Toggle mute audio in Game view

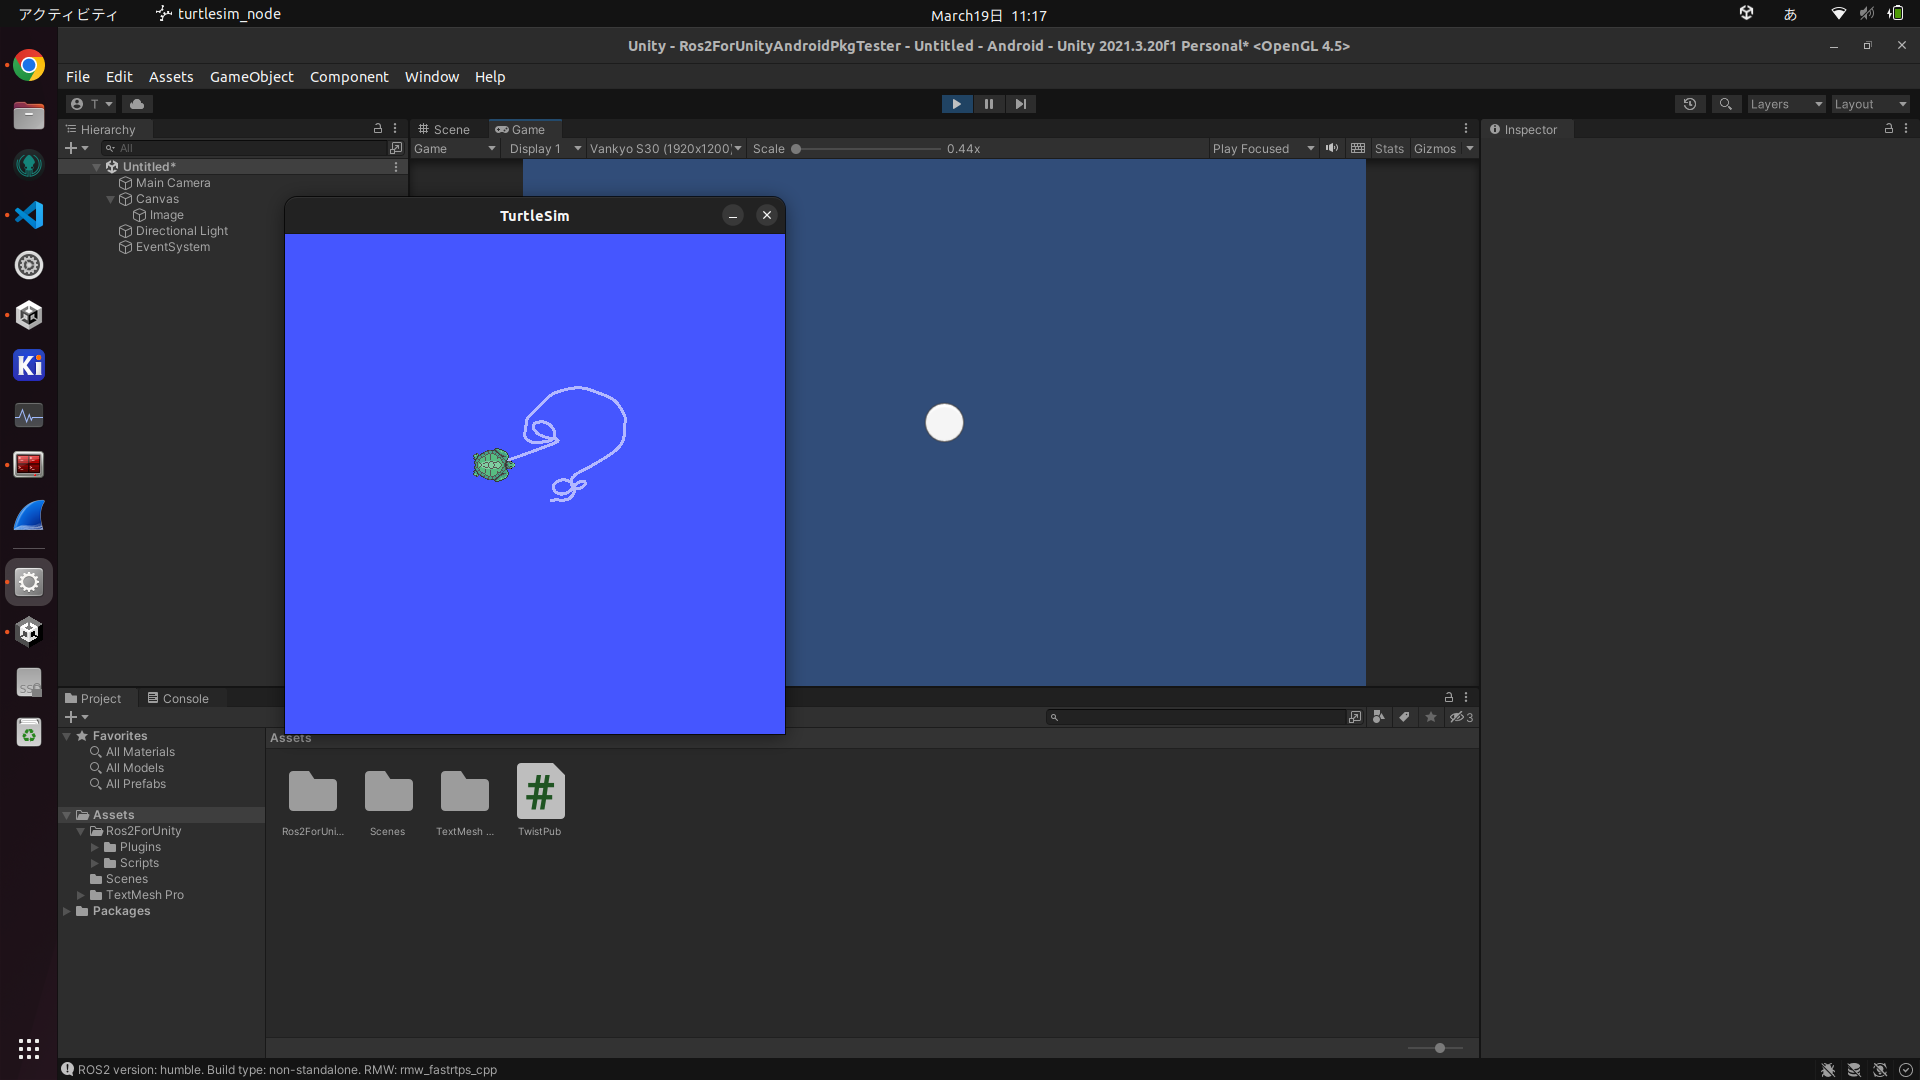coord(1332,148)
